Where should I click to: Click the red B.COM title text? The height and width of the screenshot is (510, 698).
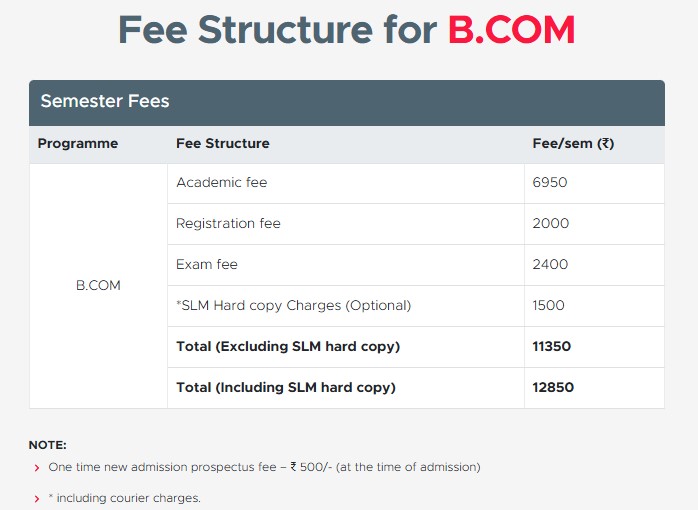pos(511,30)
